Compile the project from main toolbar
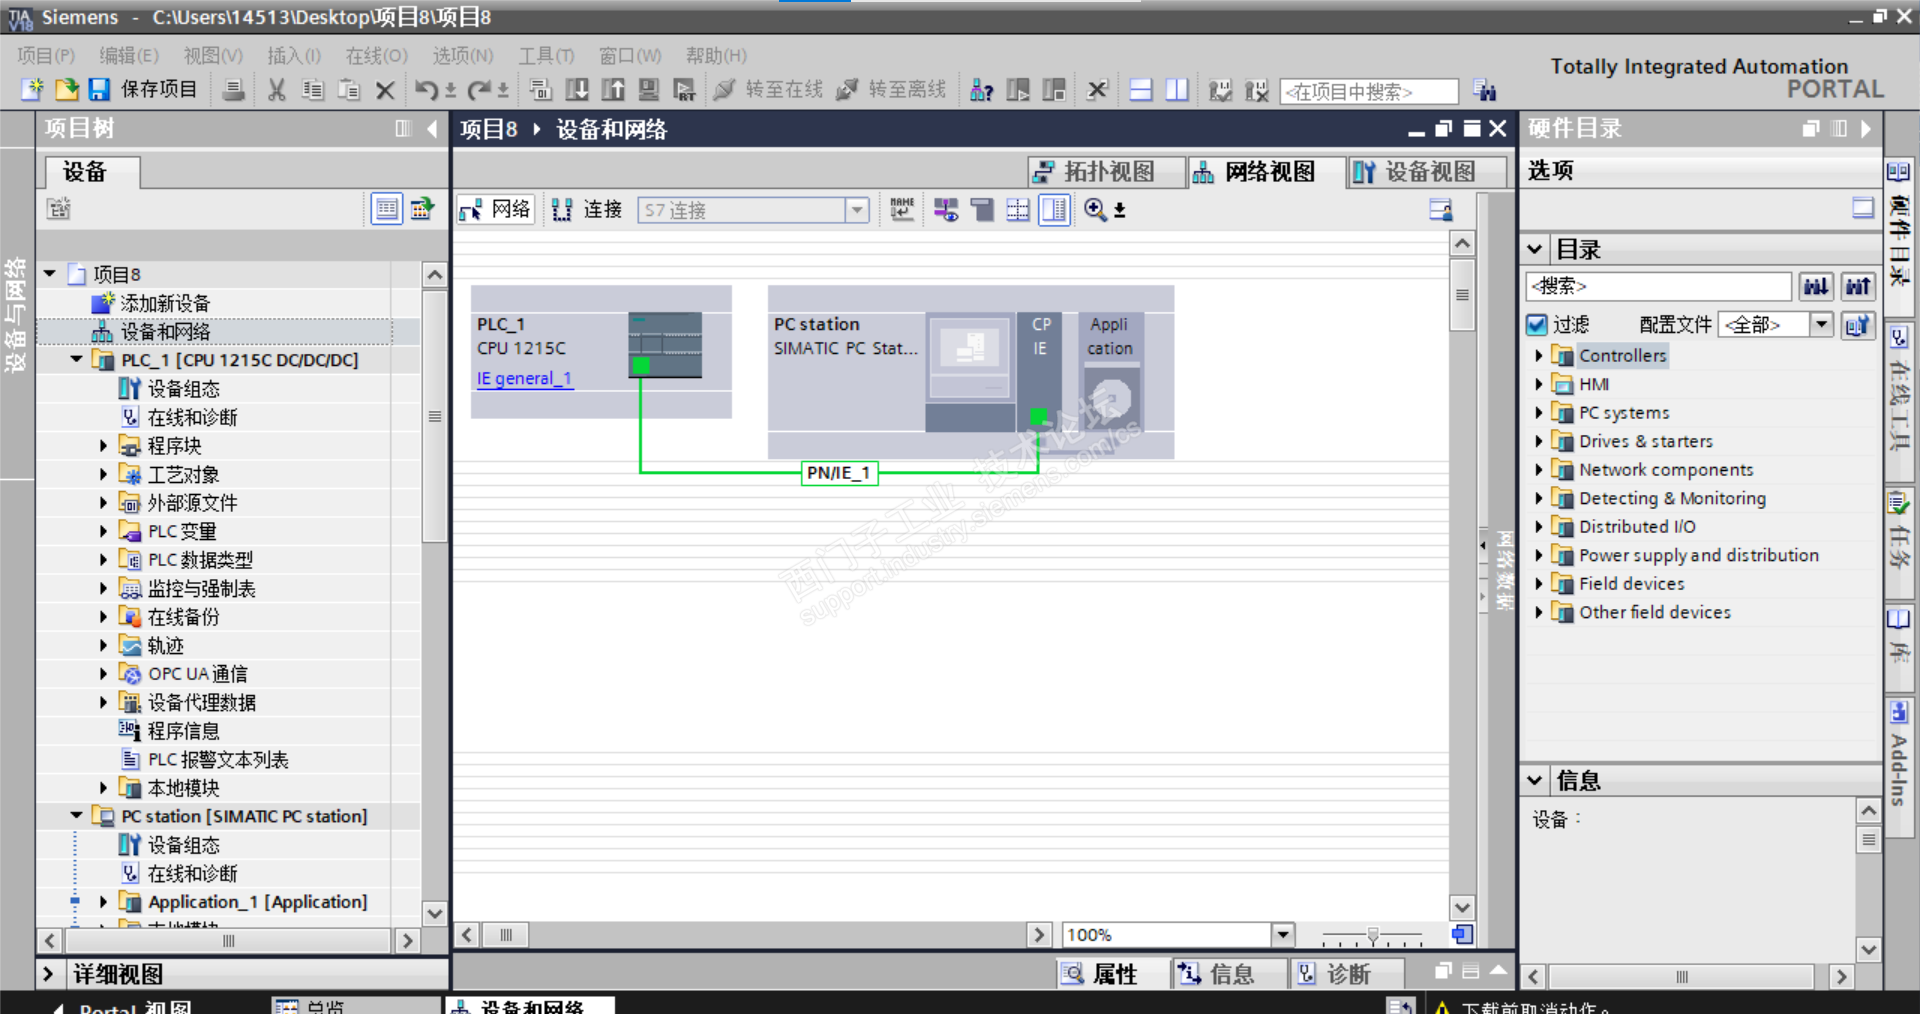 (541, 90)
